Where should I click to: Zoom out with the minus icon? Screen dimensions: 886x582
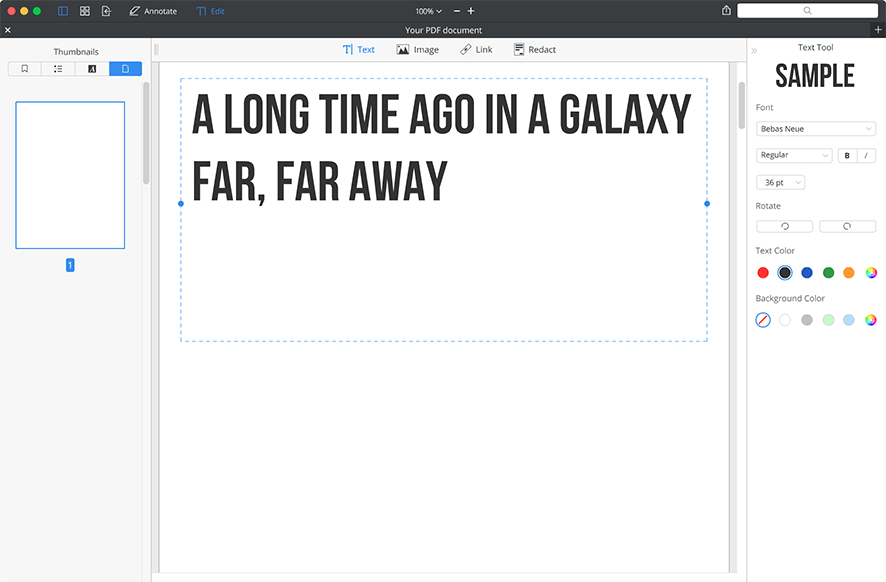pos(457,11)
